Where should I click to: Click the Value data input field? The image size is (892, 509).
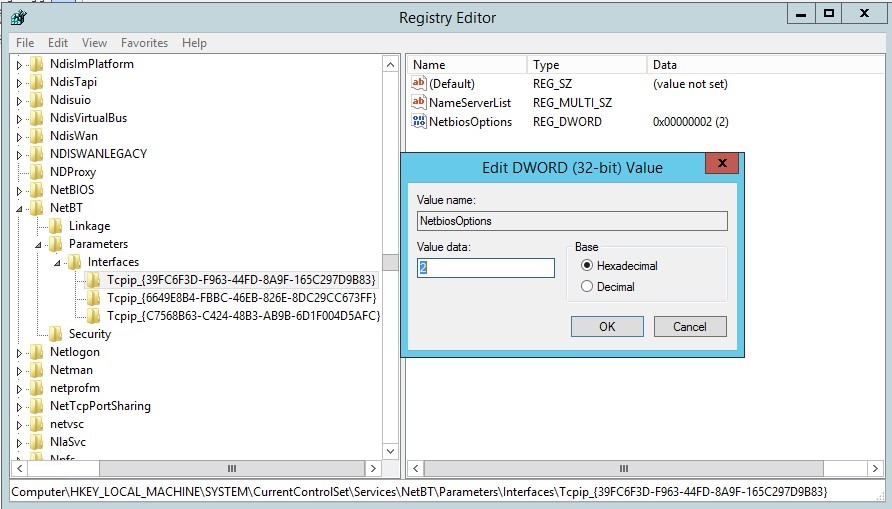486,268
